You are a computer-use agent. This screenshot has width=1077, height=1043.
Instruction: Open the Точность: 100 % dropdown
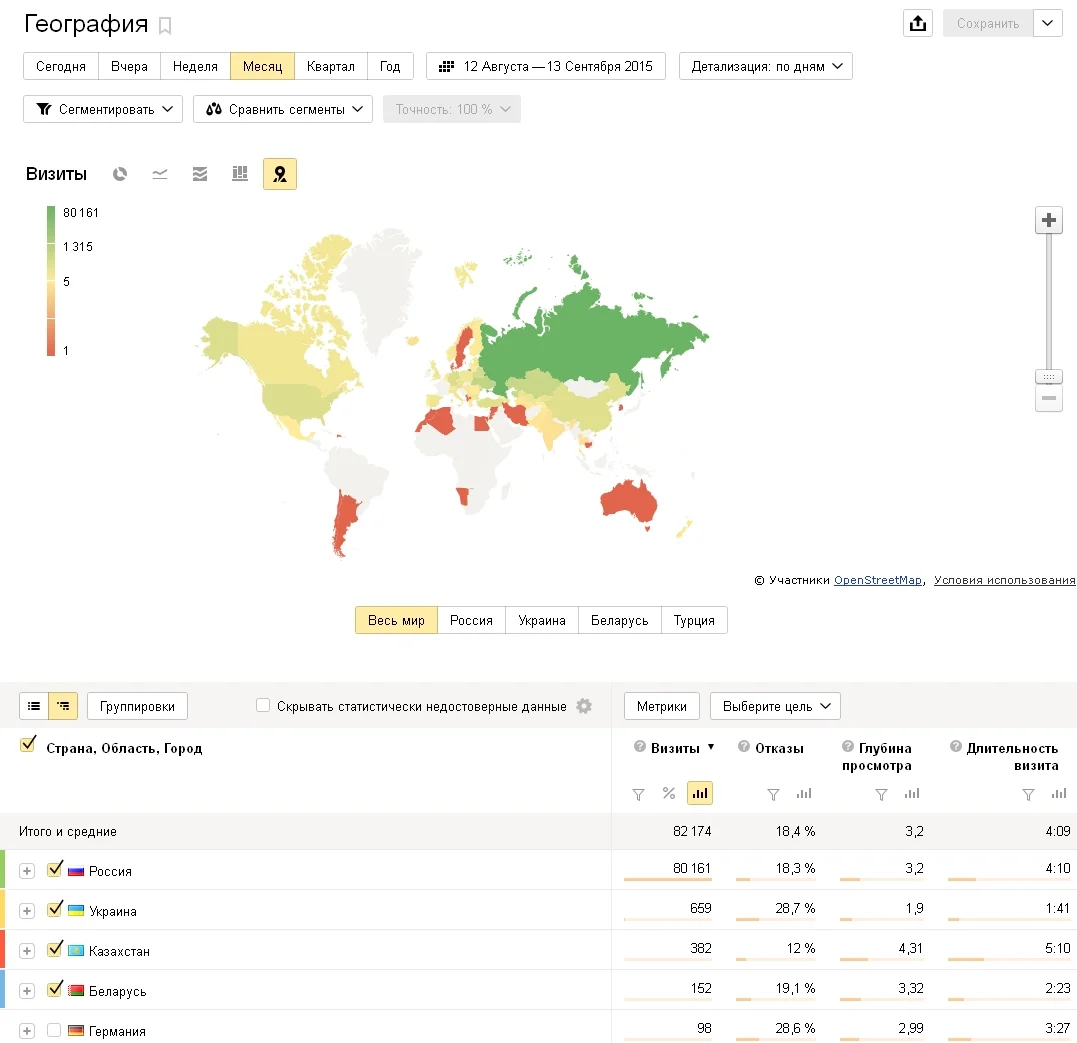[452, 109]
